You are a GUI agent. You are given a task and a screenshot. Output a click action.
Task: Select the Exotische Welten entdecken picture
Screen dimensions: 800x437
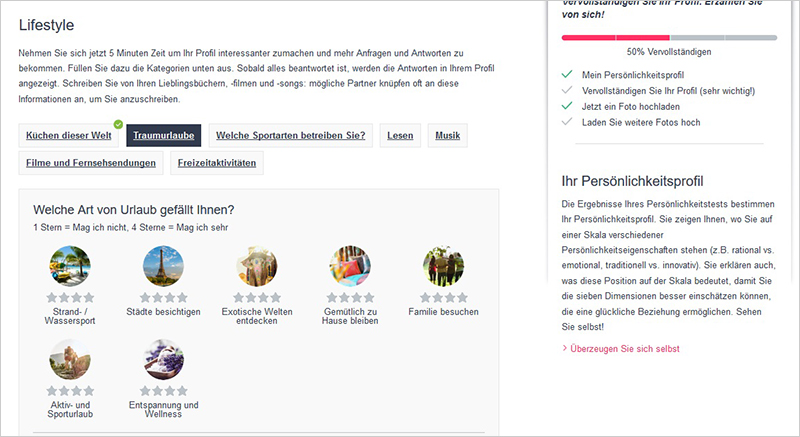[x=257, y=266]
